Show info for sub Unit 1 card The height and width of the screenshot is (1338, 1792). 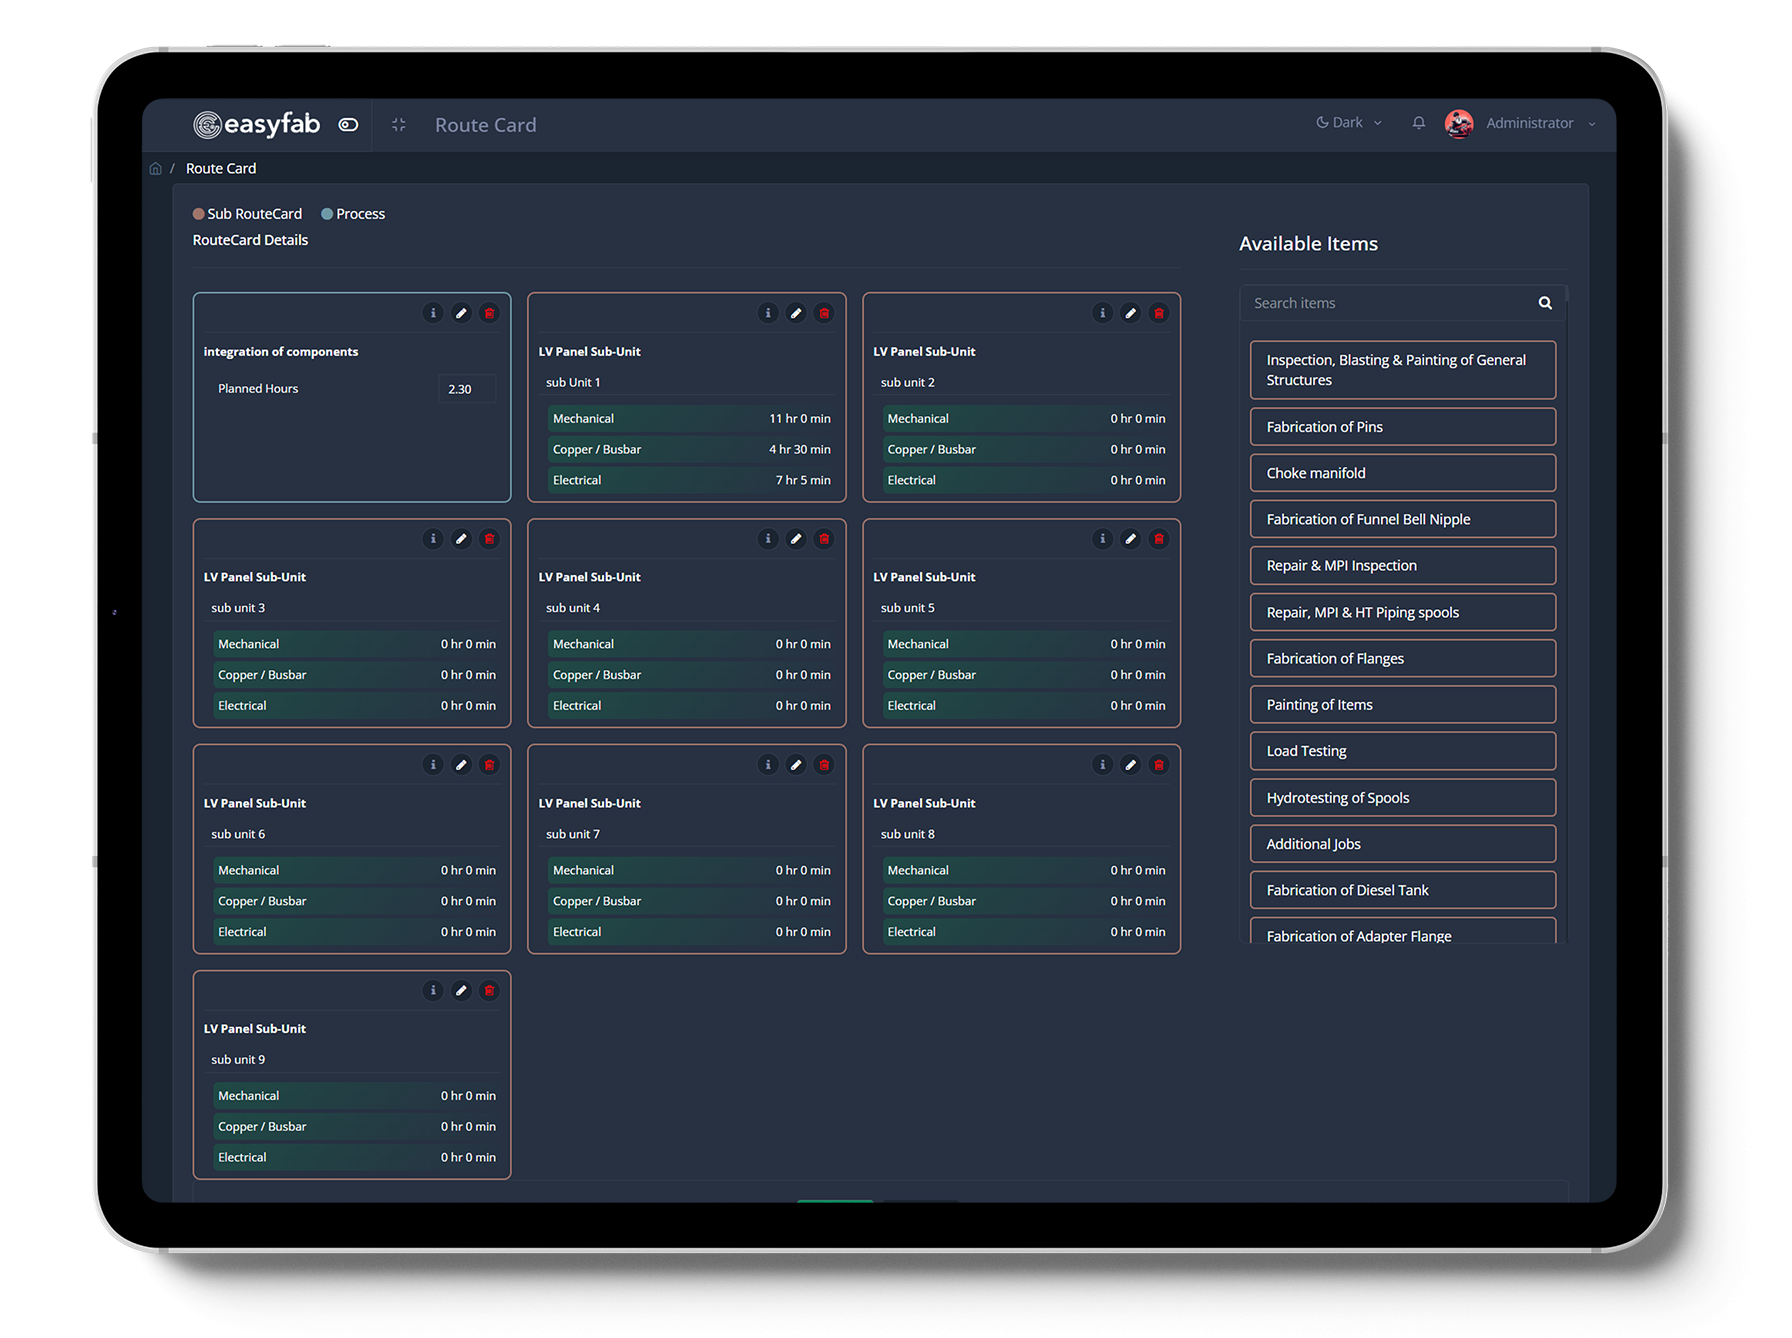click(x=768, y=313)
